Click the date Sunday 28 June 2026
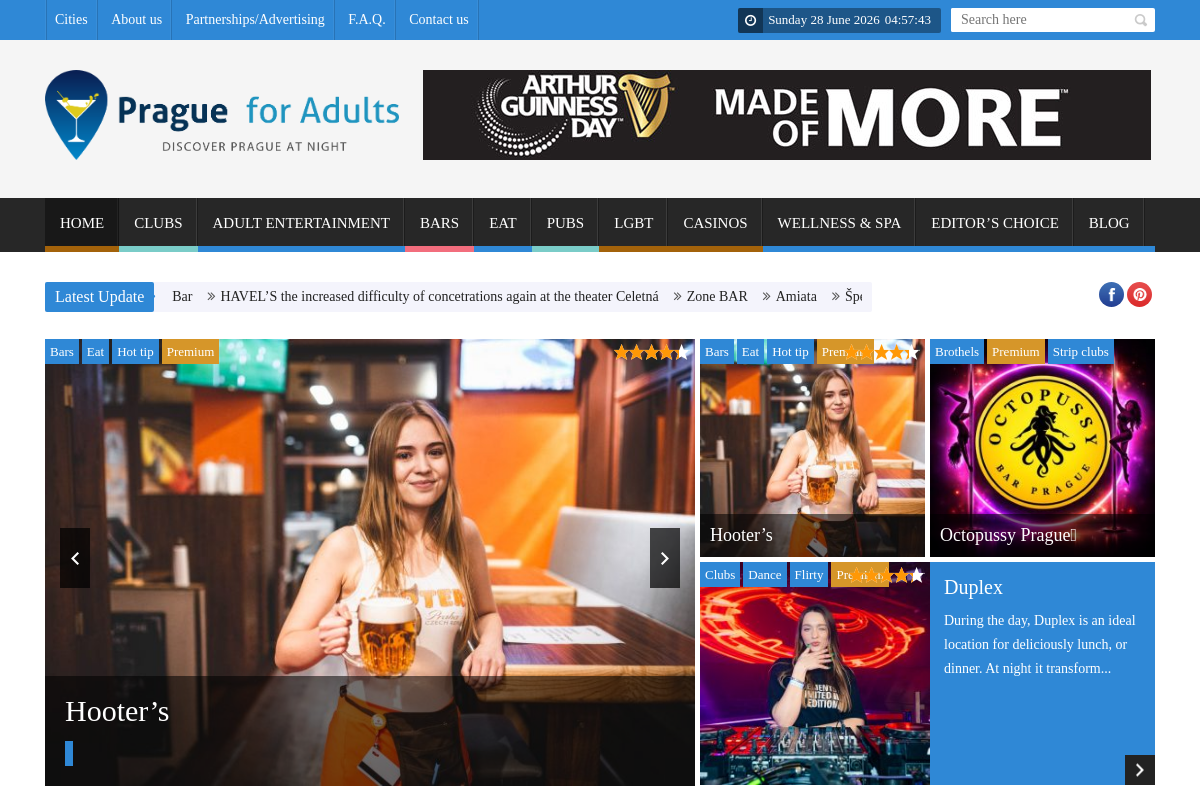This screenshot has width=1200, height=800. click(823, 20)
